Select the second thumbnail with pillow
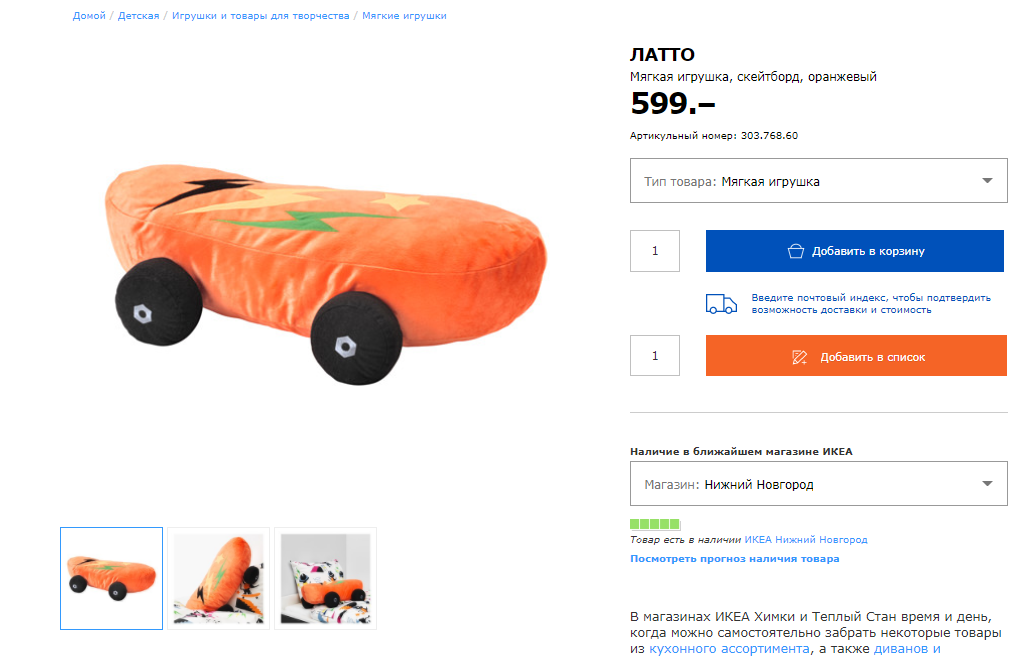Viewport: 1024px width, 658px height. tap(218, 578)
